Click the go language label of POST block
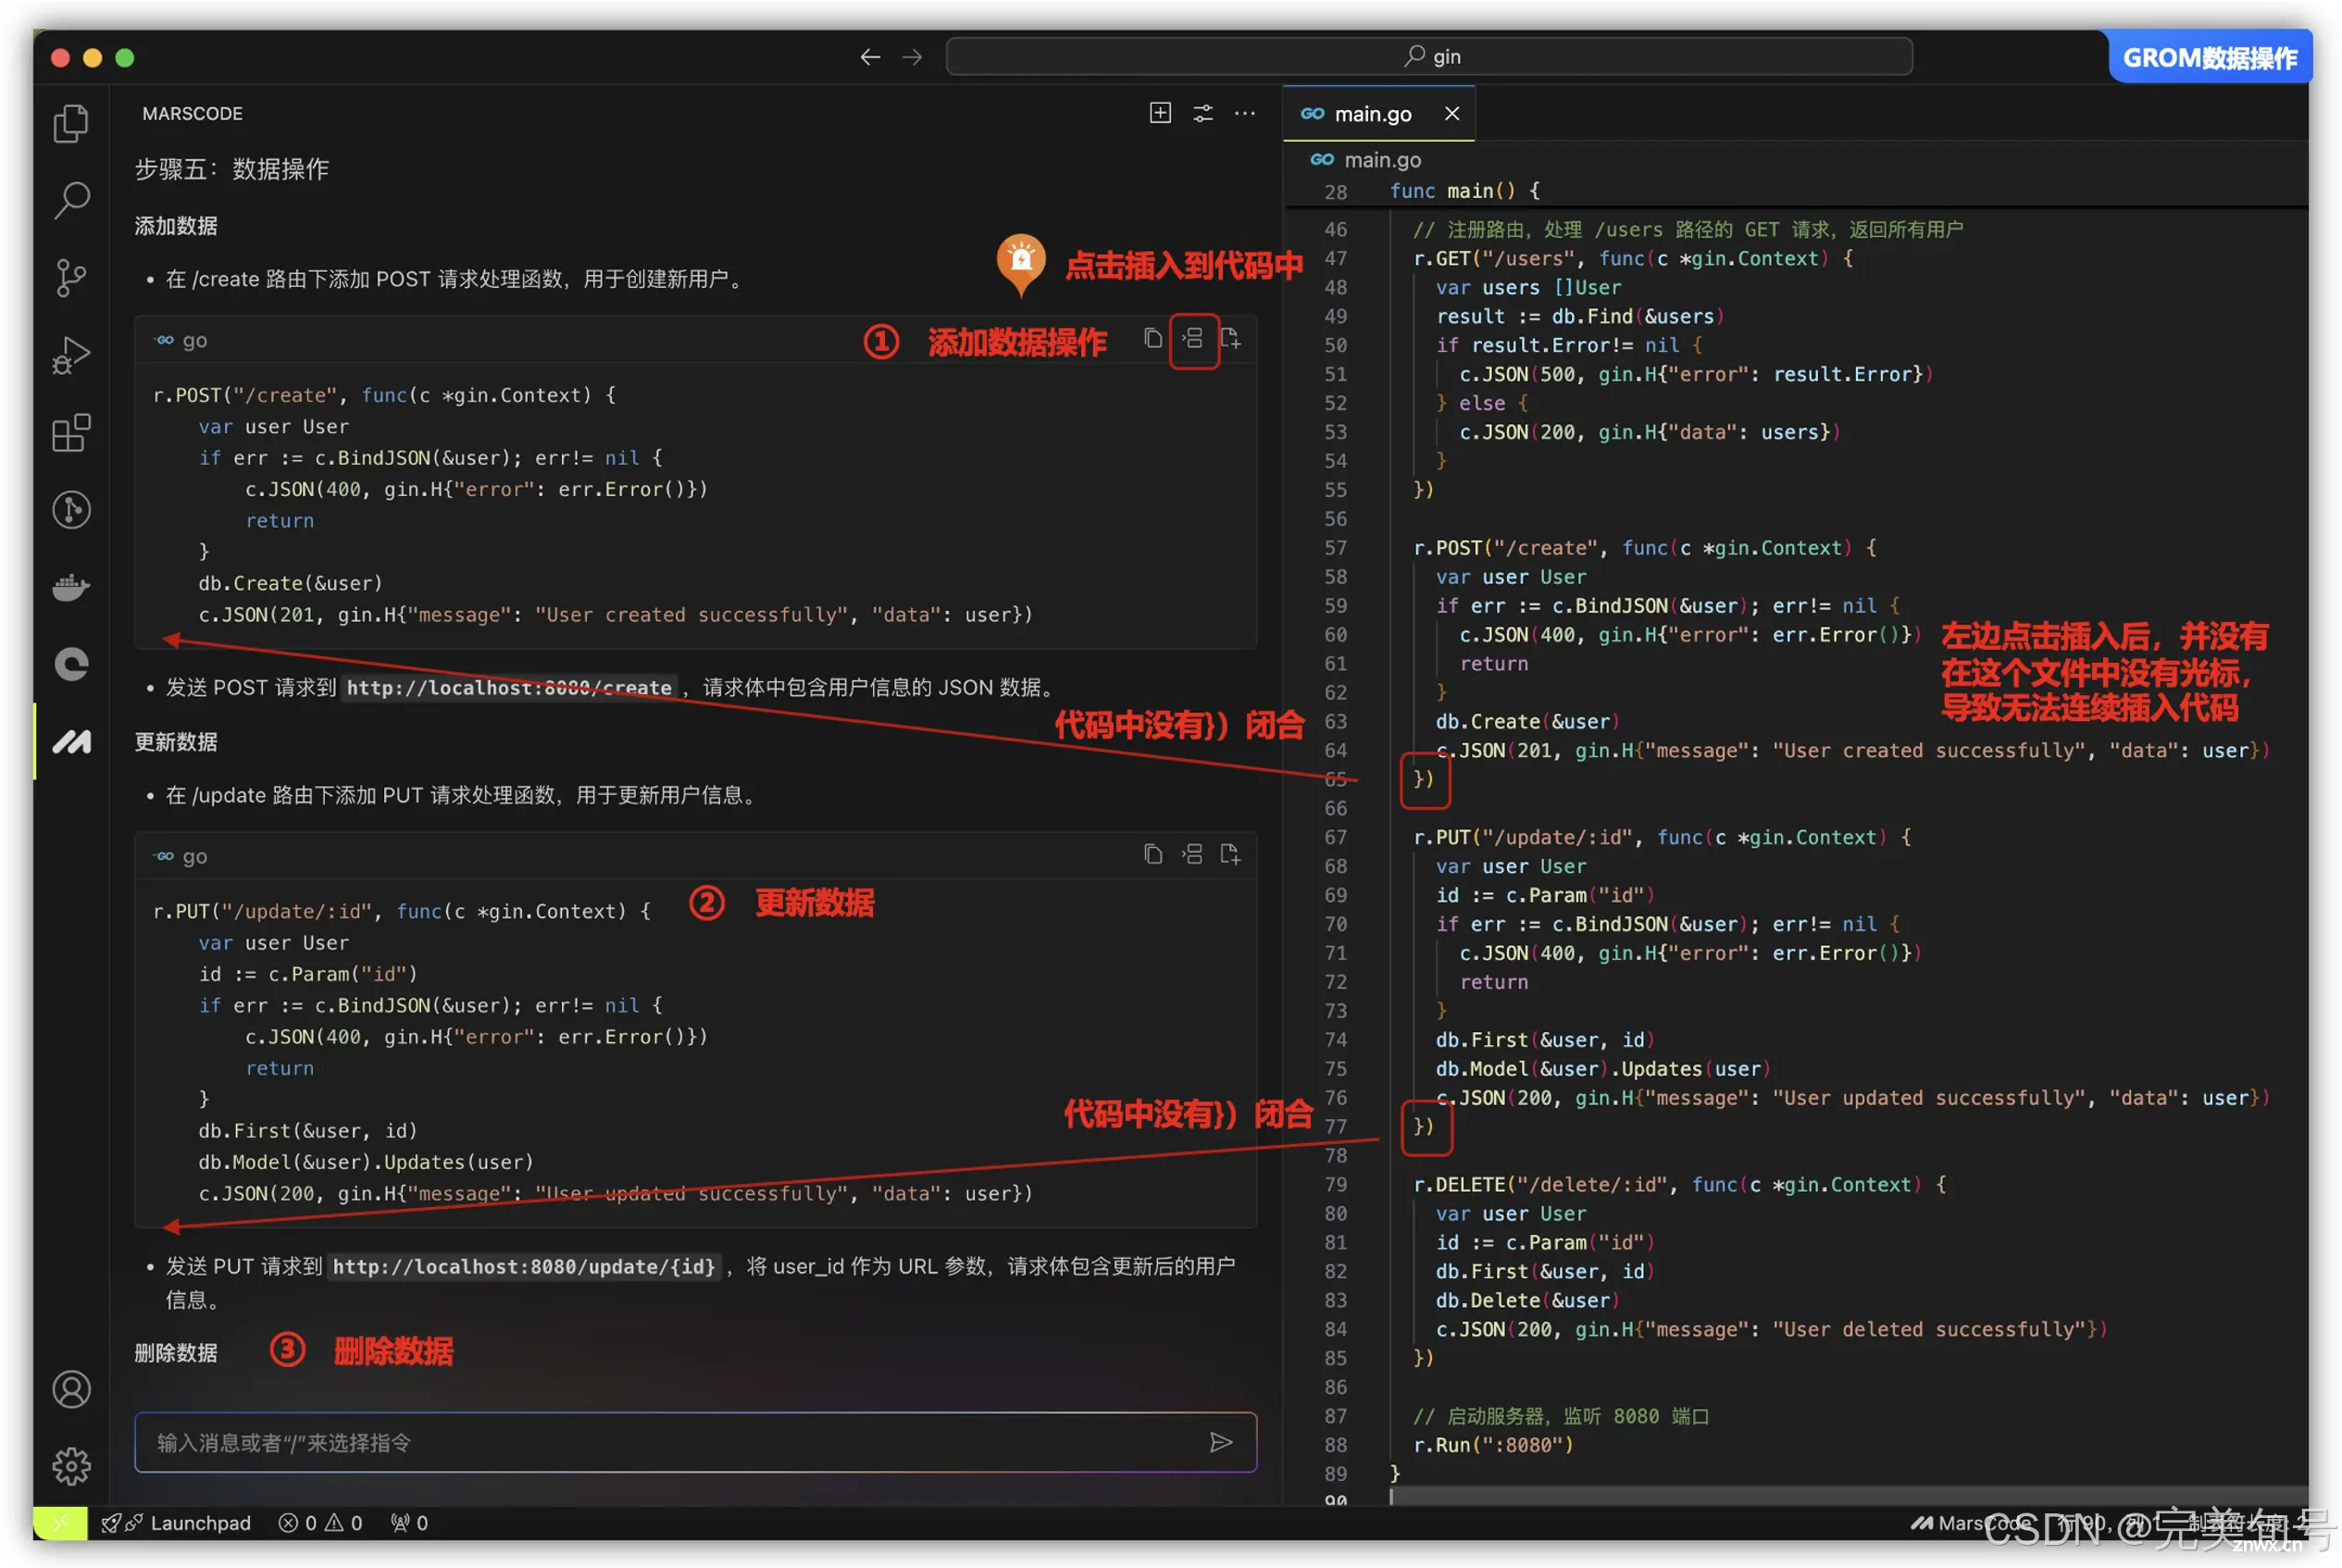 pos(181,340)
